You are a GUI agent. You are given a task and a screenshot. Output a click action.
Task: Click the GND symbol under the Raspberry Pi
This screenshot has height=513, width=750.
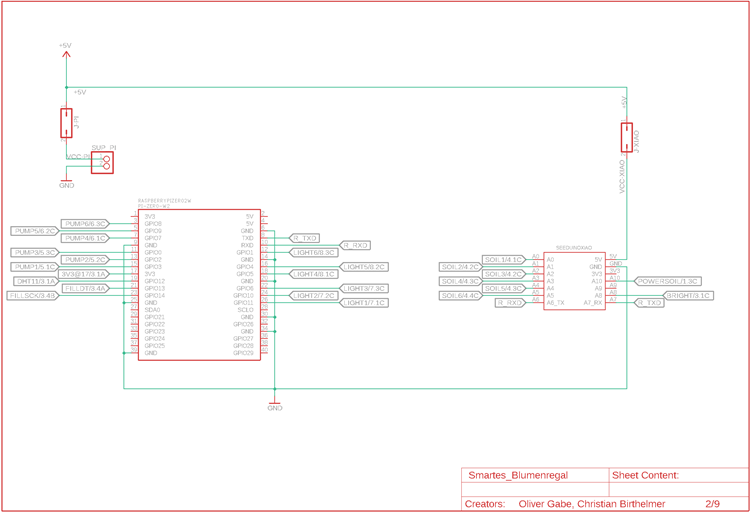275,405
